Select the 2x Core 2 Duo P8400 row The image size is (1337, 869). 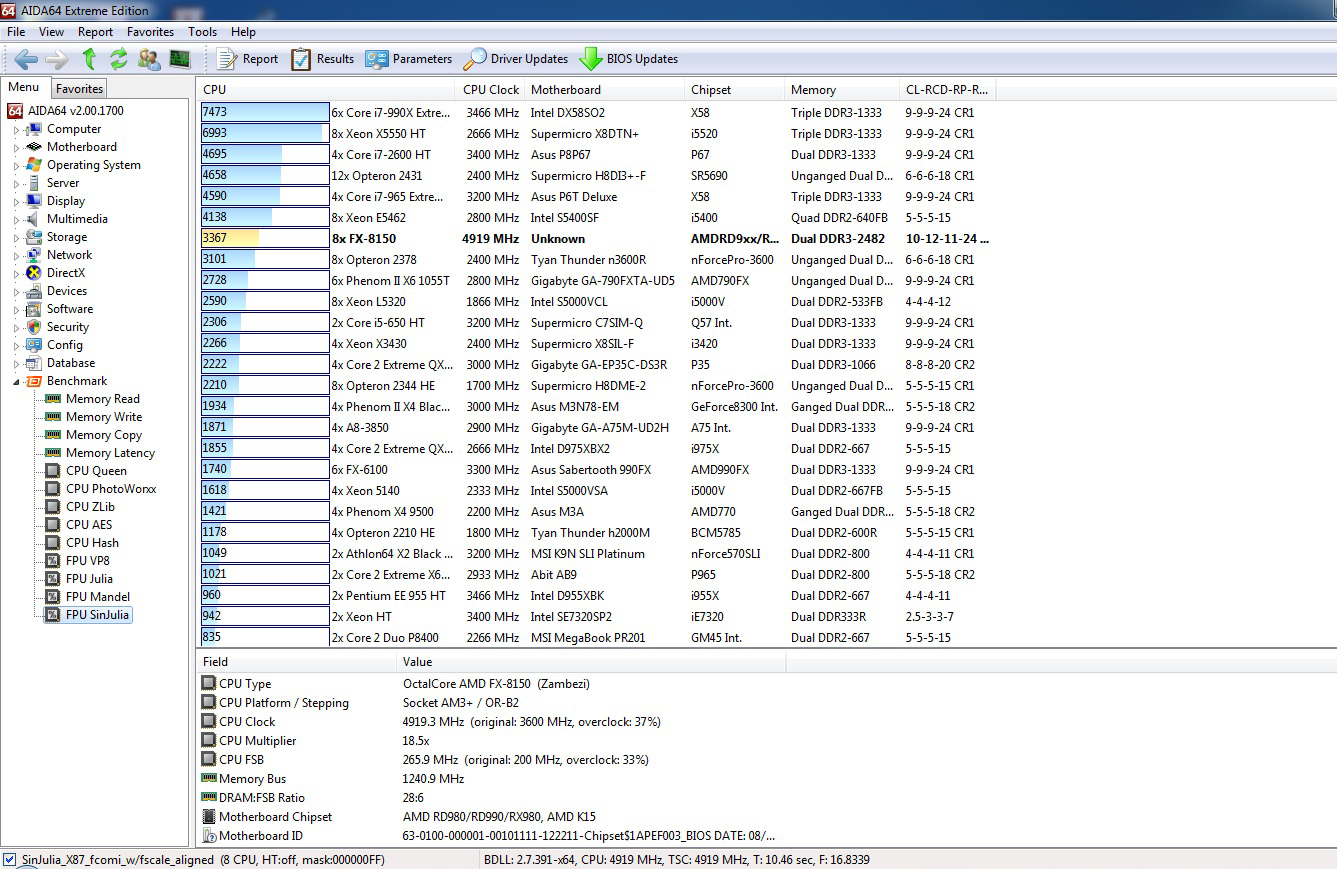click(598, 638)
